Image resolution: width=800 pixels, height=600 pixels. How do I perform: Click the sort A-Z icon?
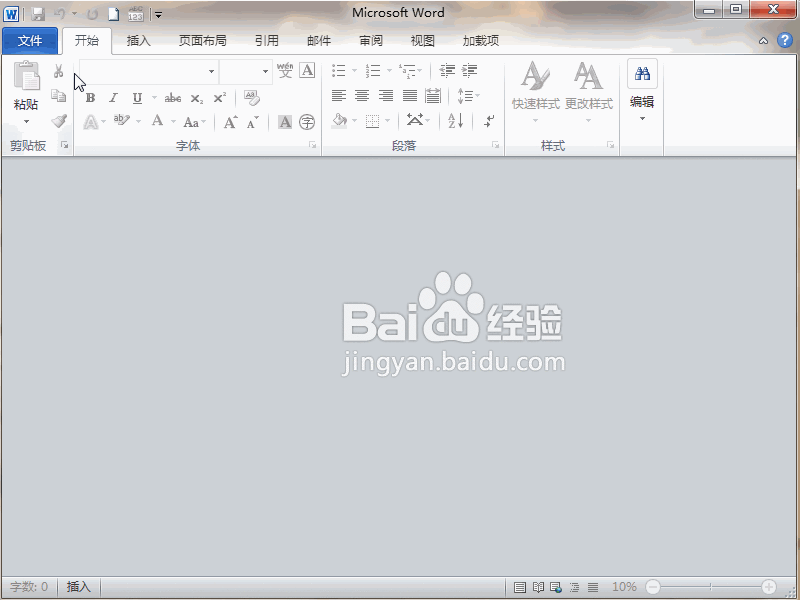click(455, 121)
